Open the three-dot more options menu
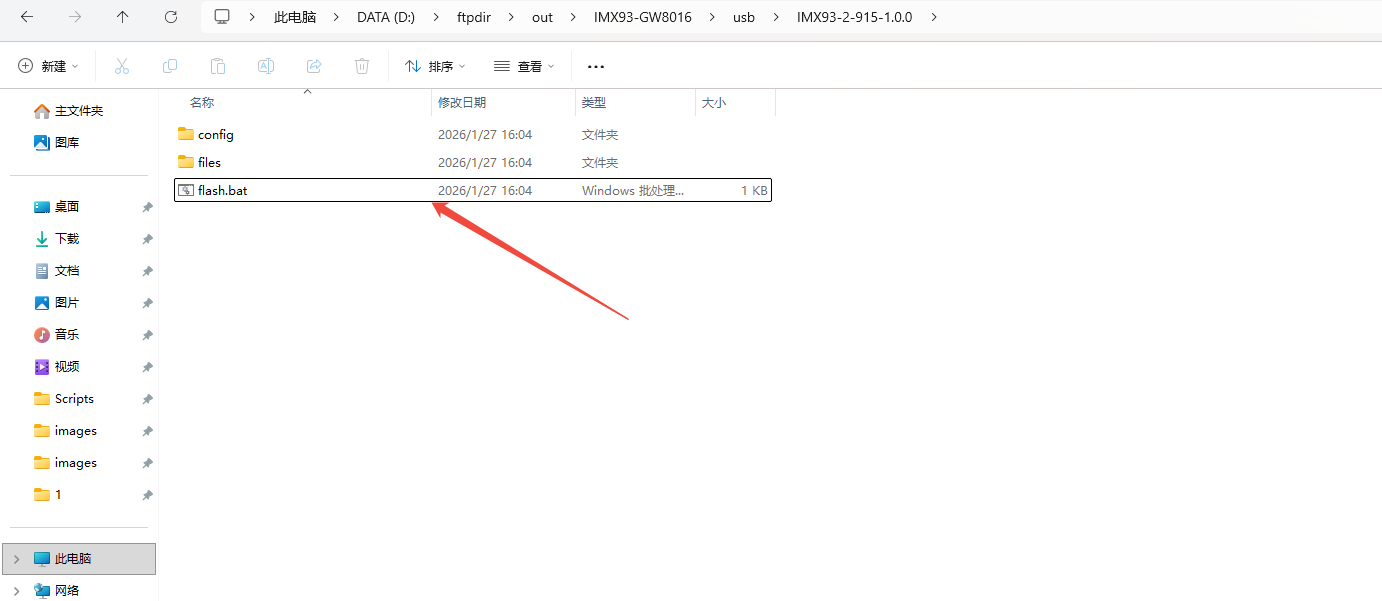Screen dimensions: 1382x601 click(596, 66)
